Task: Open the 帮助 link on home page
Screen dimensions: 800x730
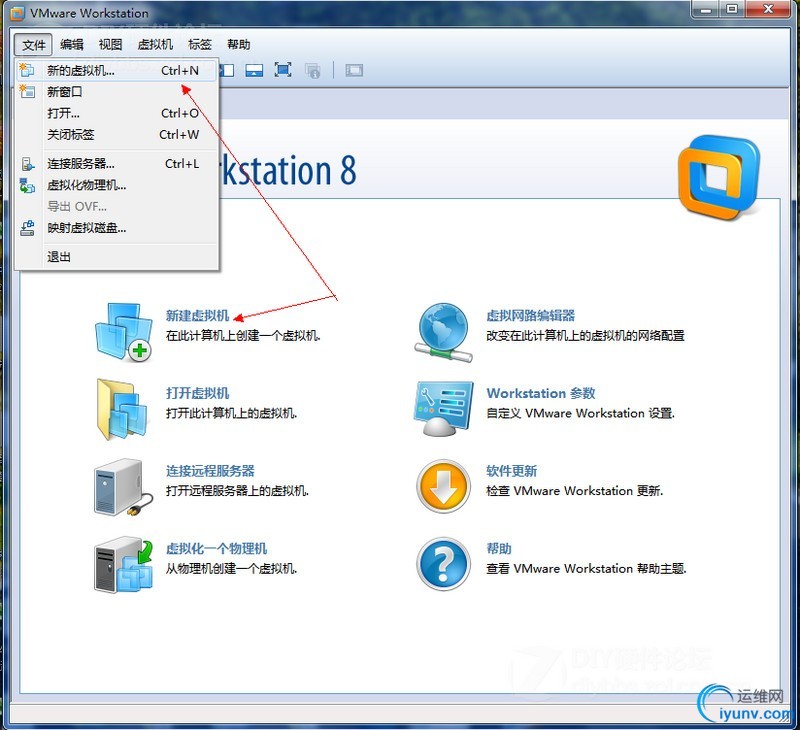Action: tap(498, 548)
